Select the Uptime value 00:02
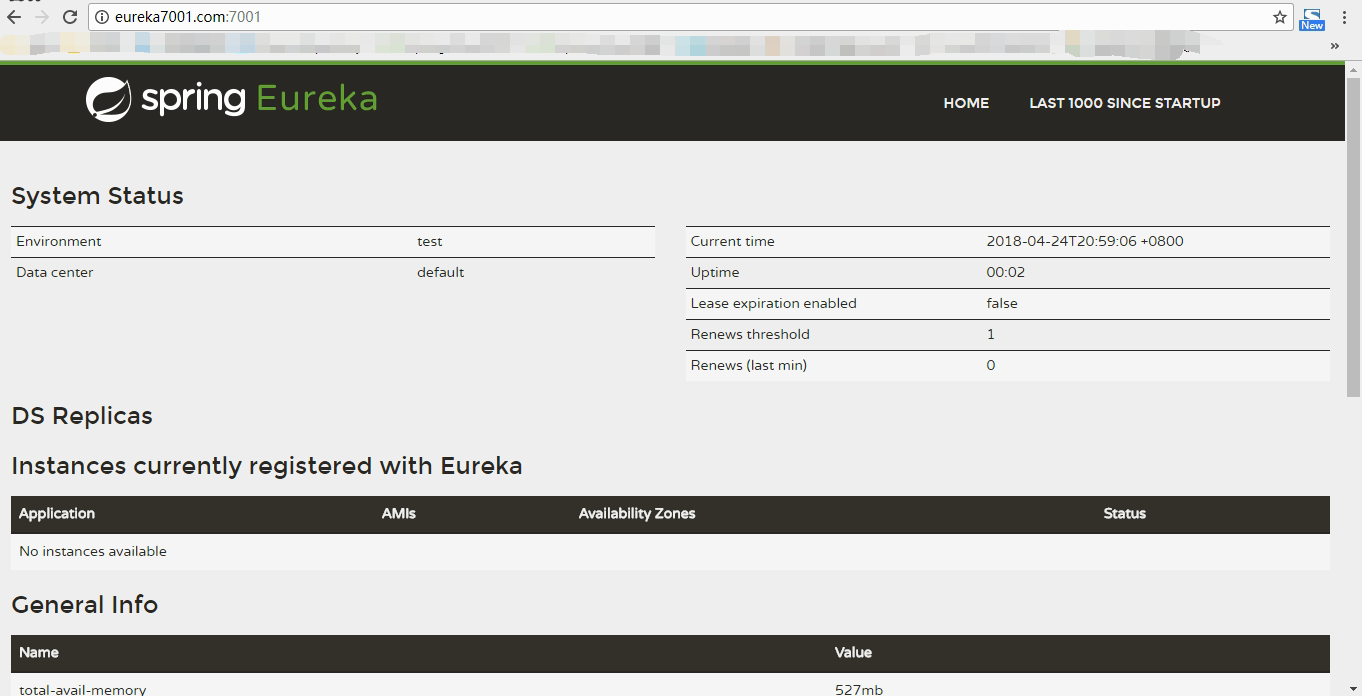Image resolution: width=1362 pixels, height=696 pixels. pos(1006,272)
